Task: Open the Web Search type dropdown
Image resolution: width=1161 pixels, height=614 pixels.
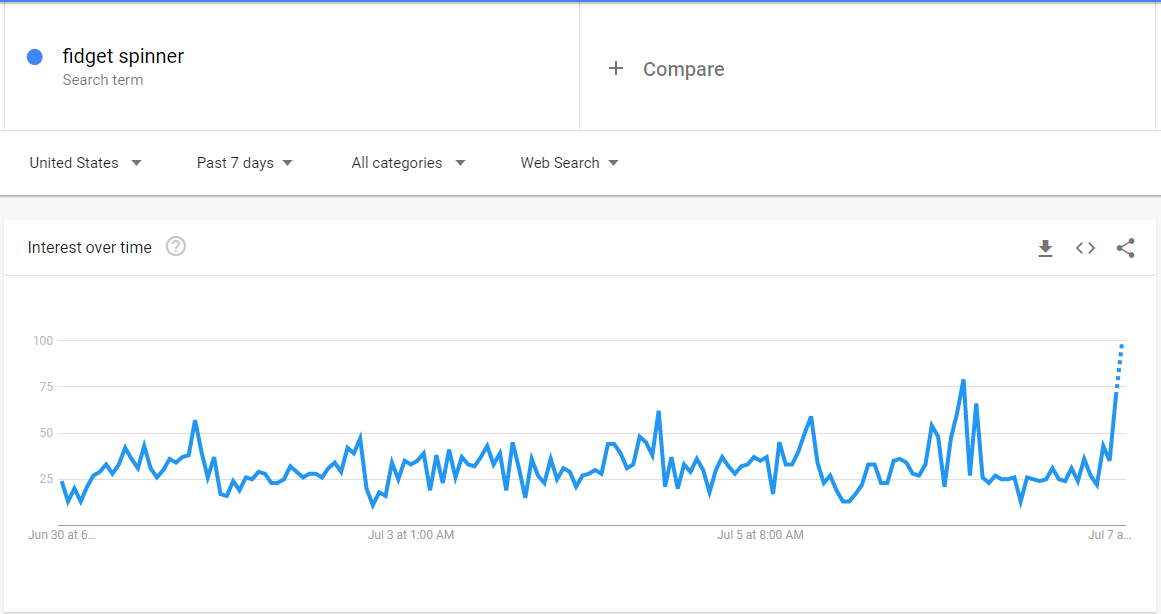Action: click(569, 163)
